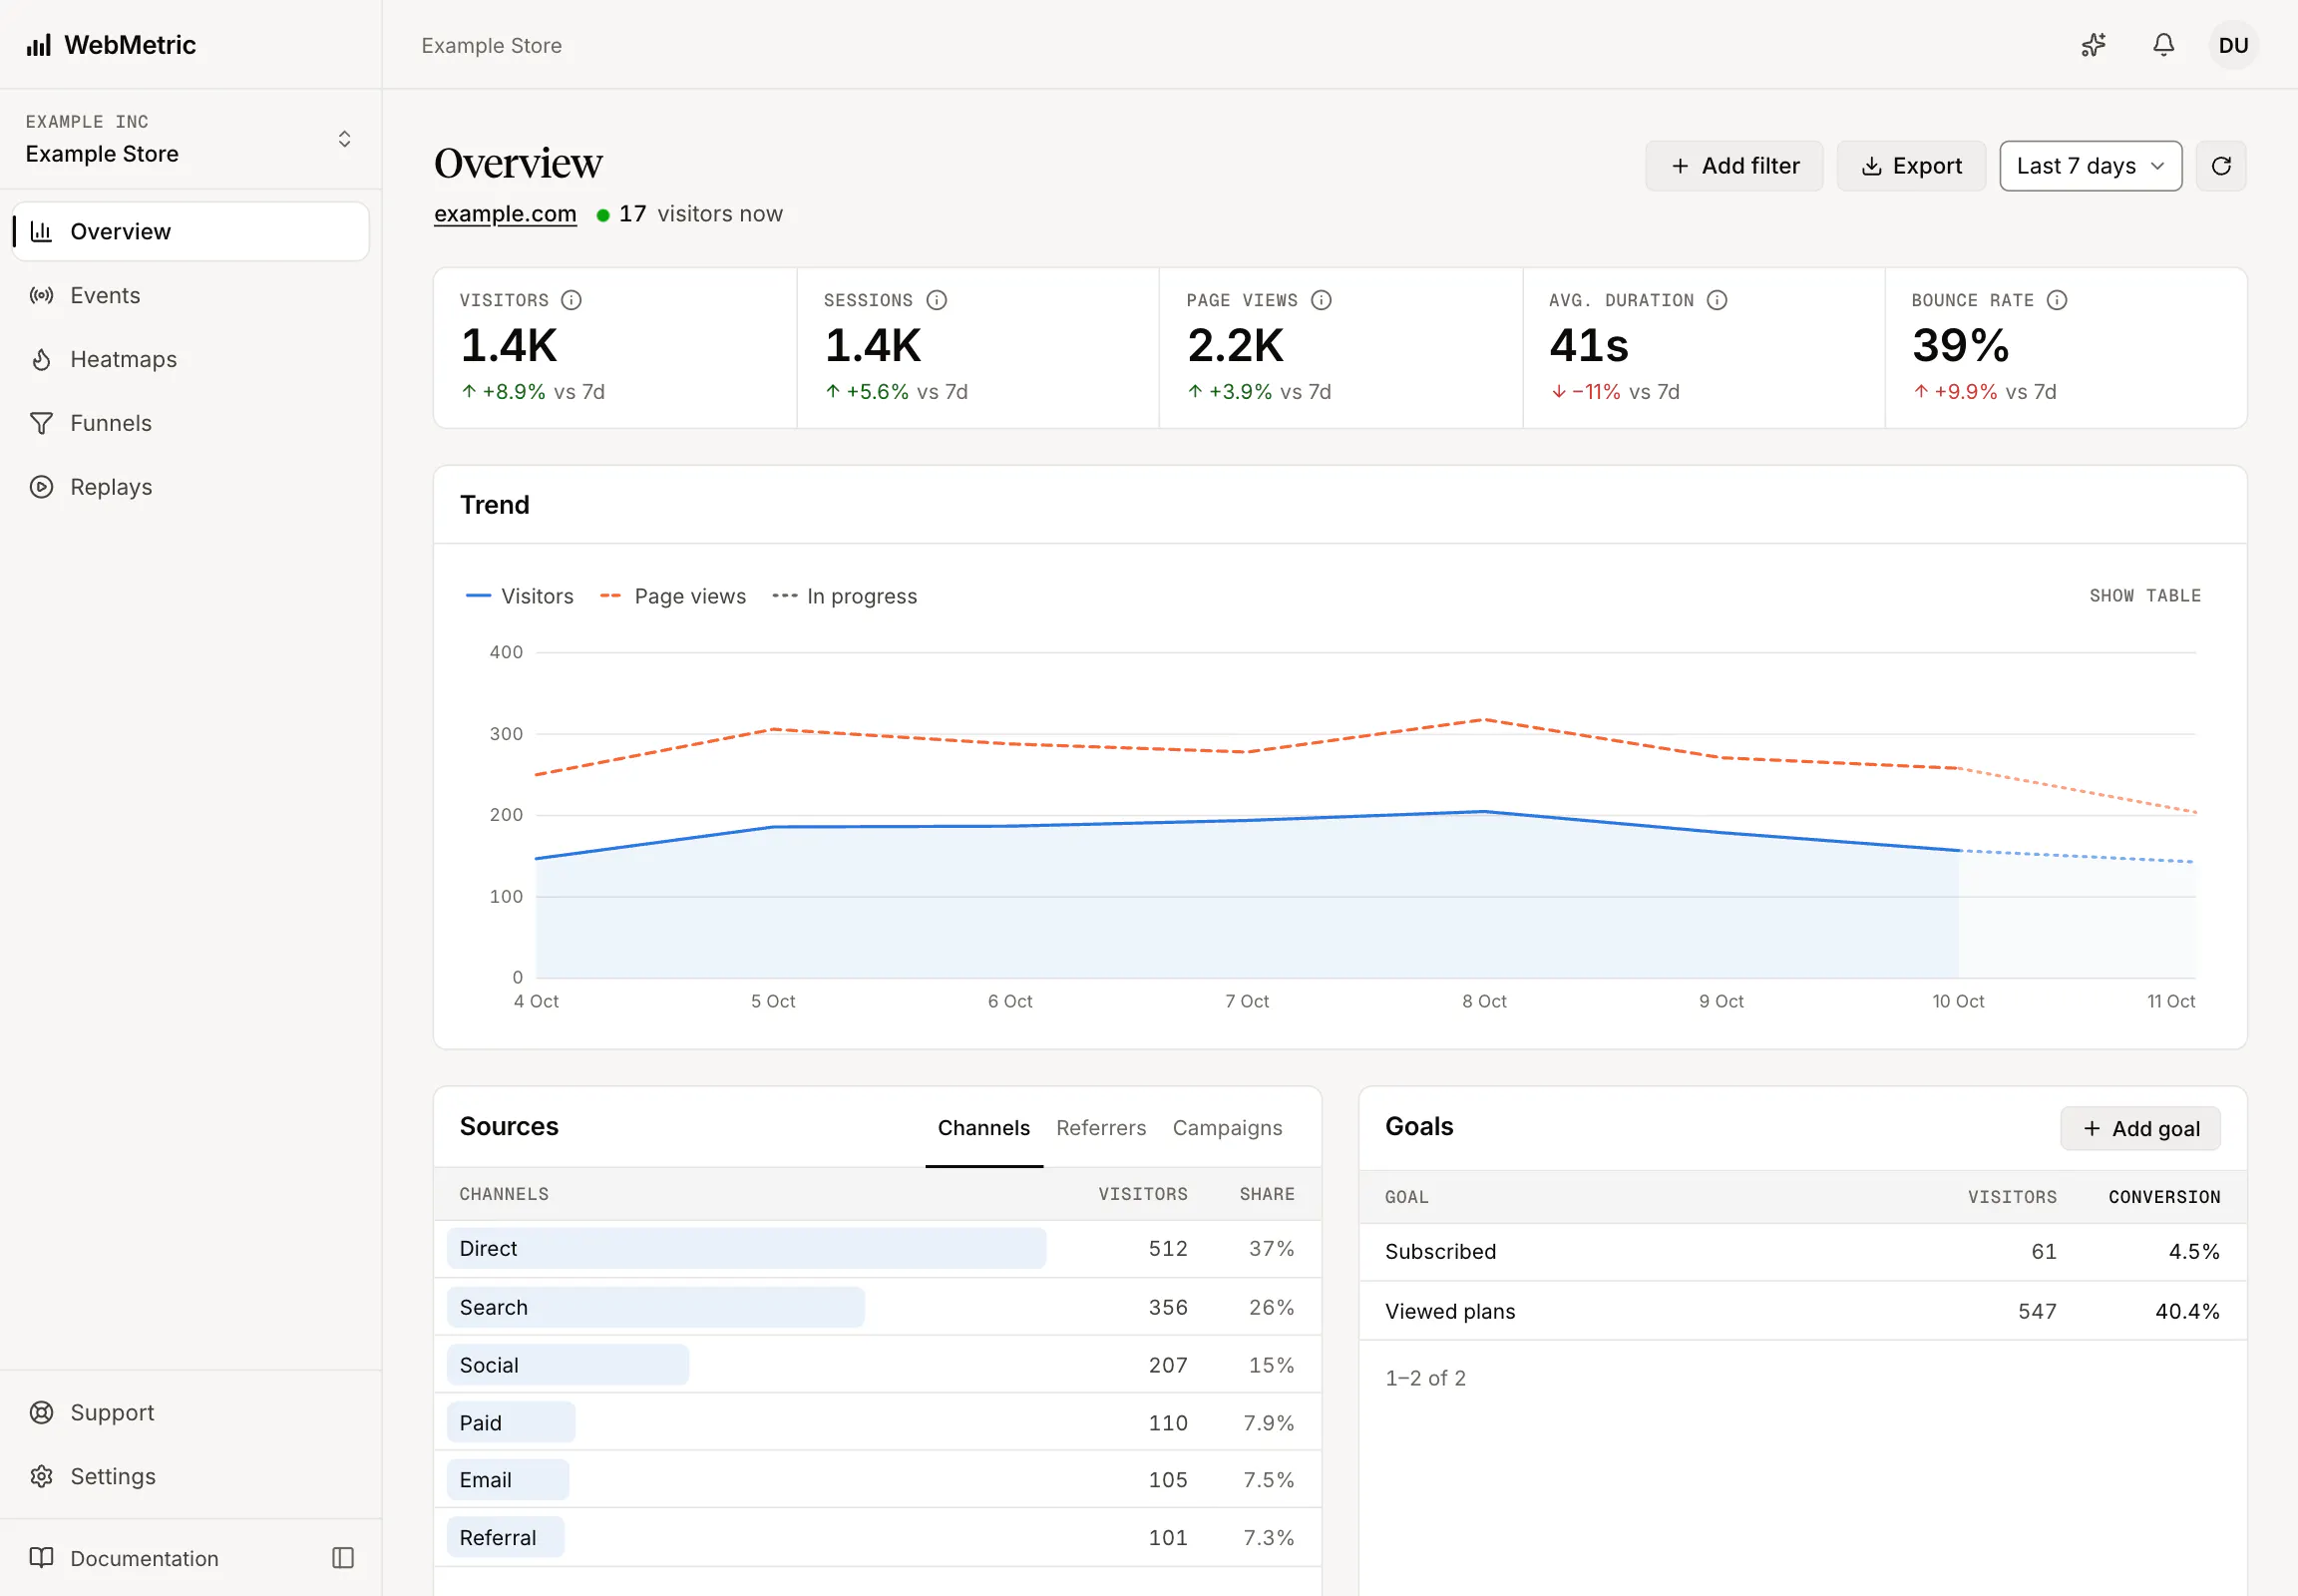
Task: Open Support page
Action: point(191,1412)
